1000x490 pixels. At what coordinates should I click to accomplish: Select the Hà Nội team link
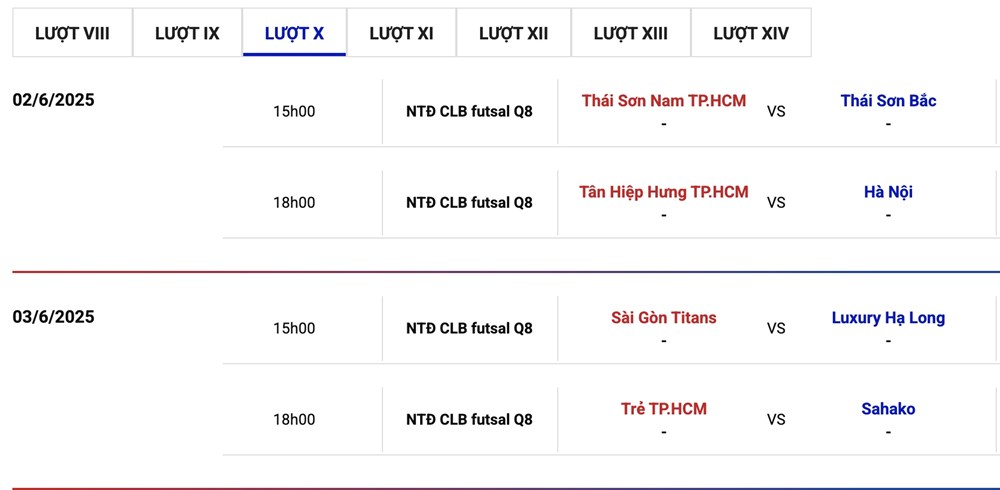(888, 192)
